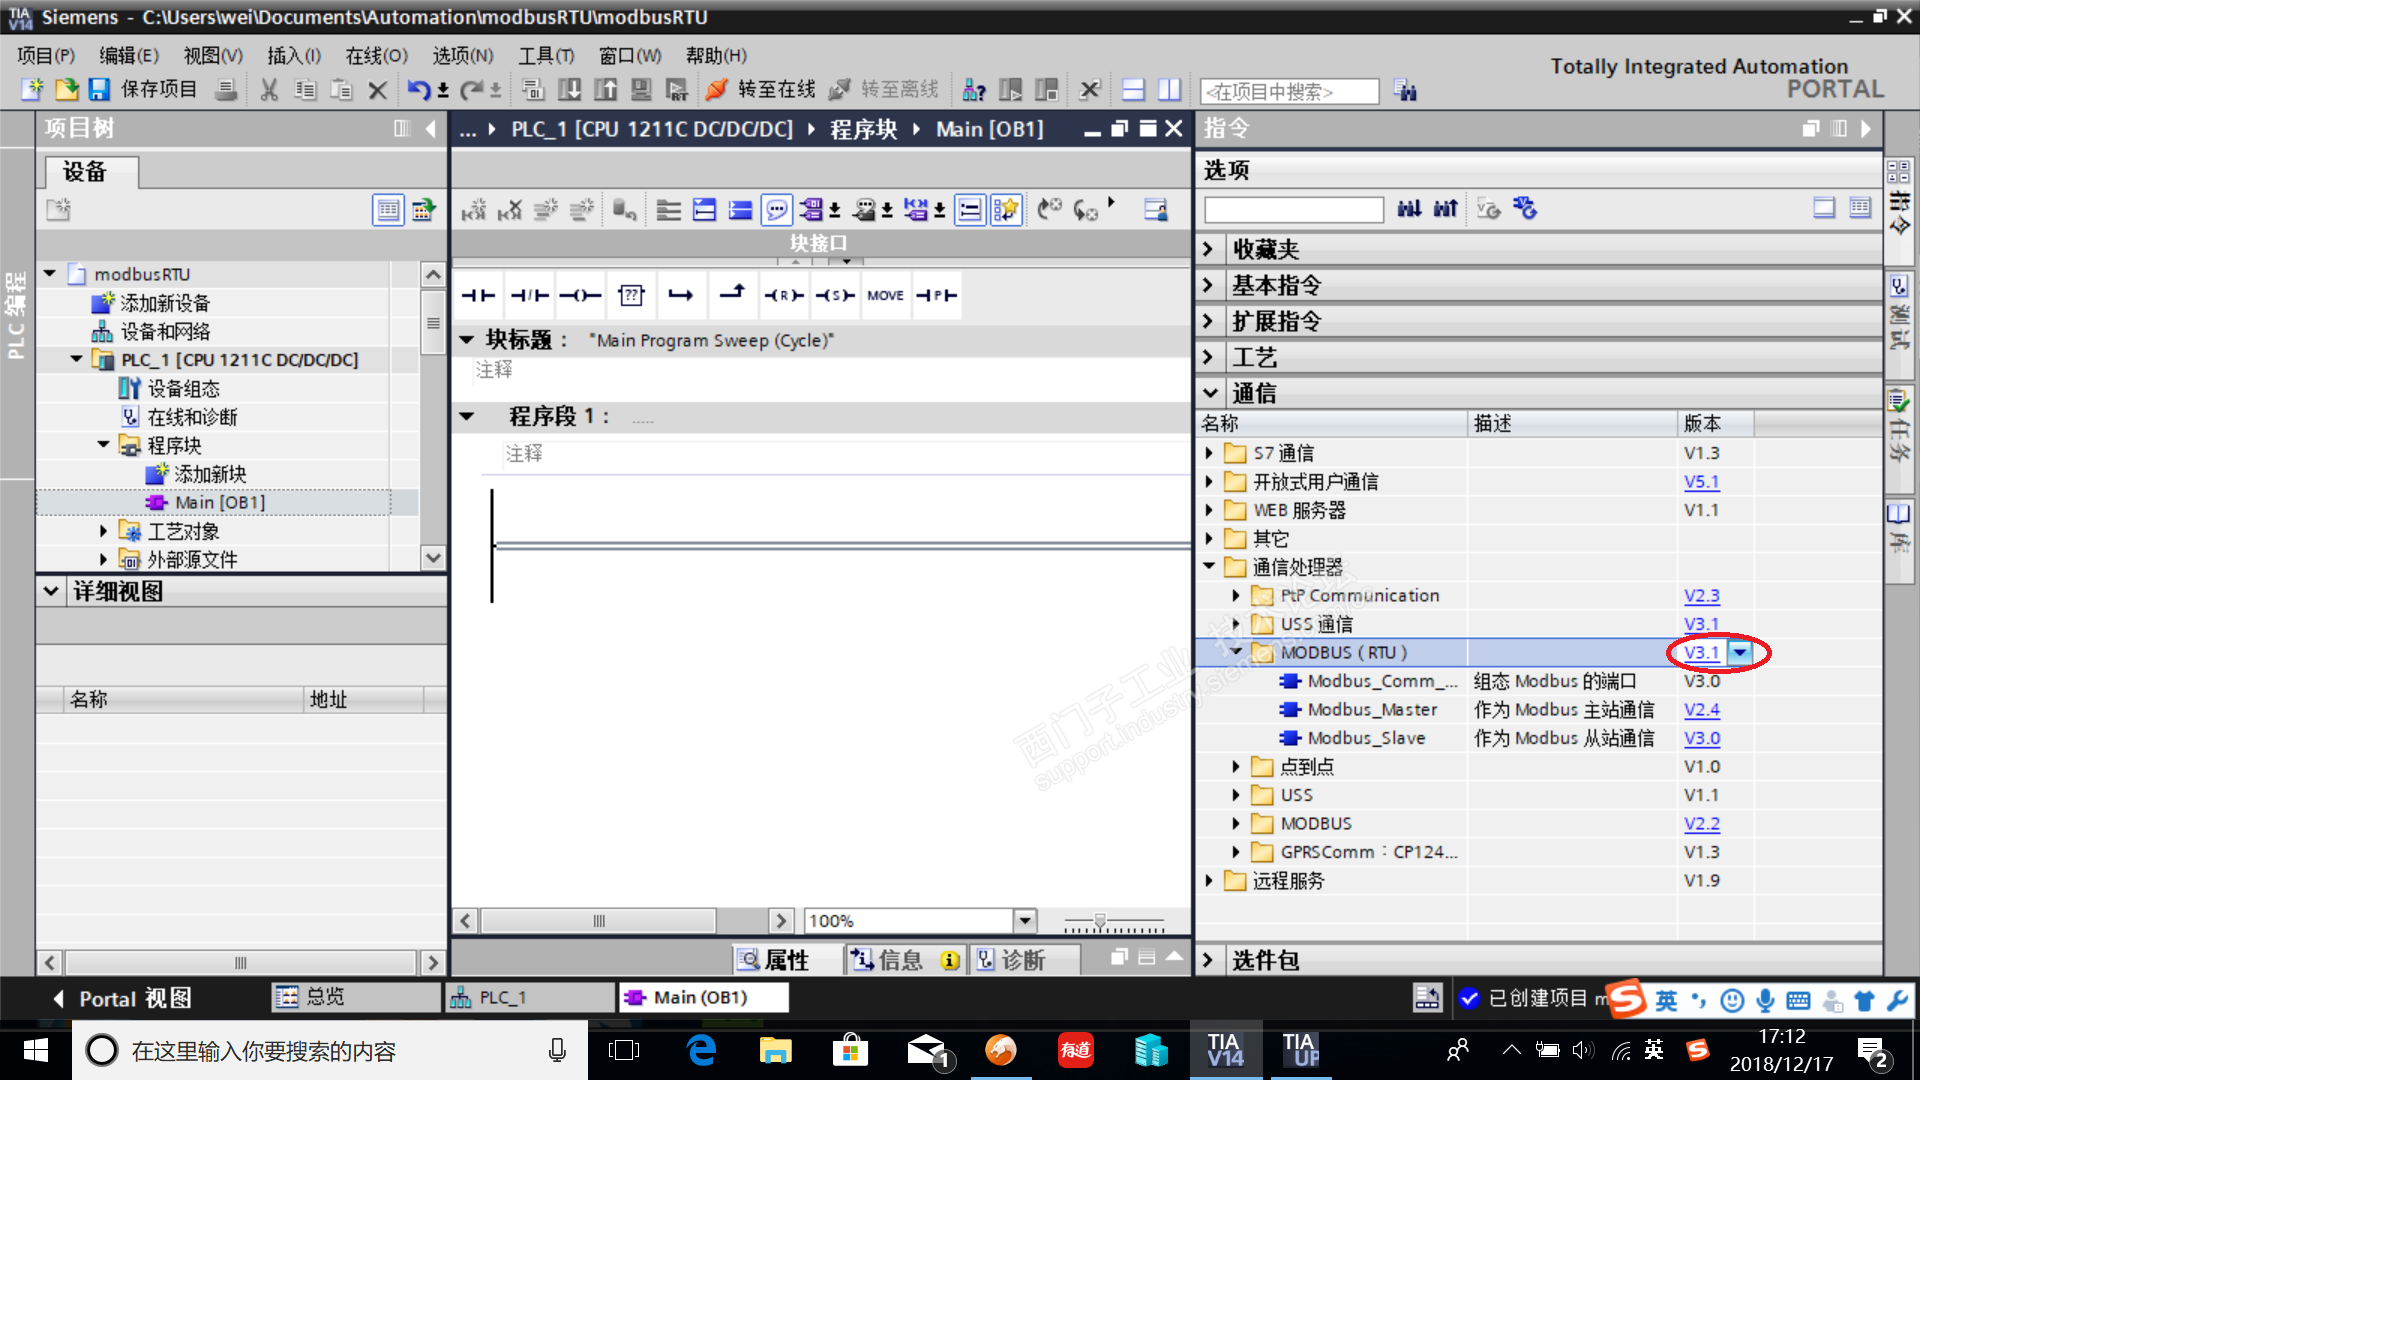
Task: Toggle split editor vertically icon
Action: tap(1169, 90)
